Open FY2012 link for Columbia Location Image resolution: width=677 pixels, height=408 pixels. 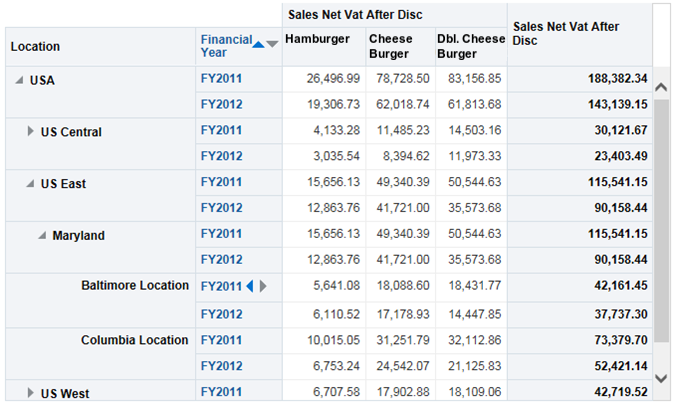click(221, 366)
